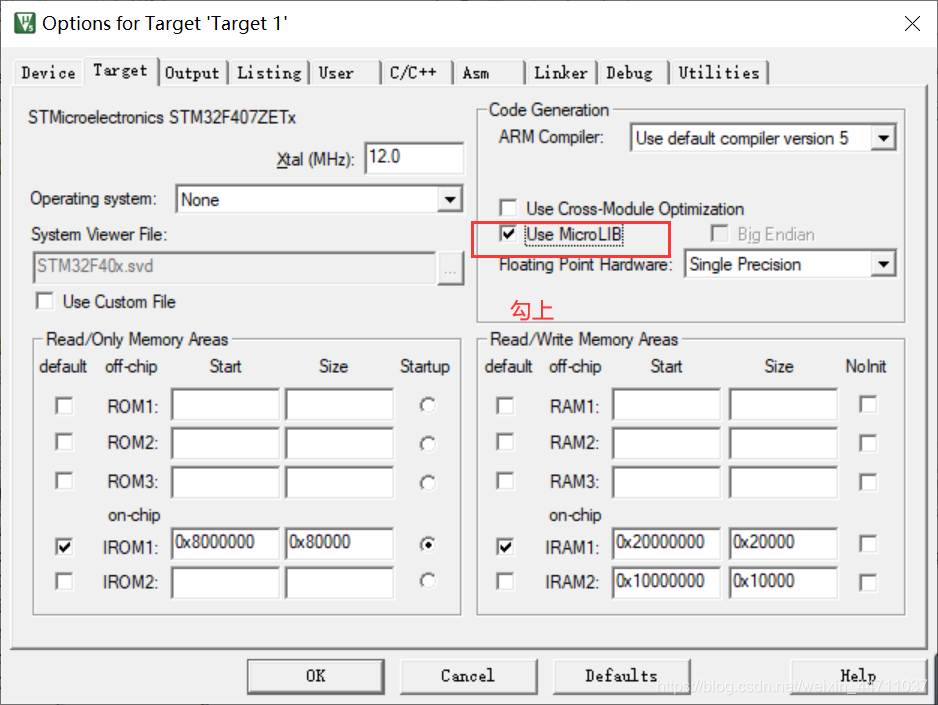Select the ROM3 Startup radio button
This screenshot has width=938, height=705.
click(x=427, y=483)
